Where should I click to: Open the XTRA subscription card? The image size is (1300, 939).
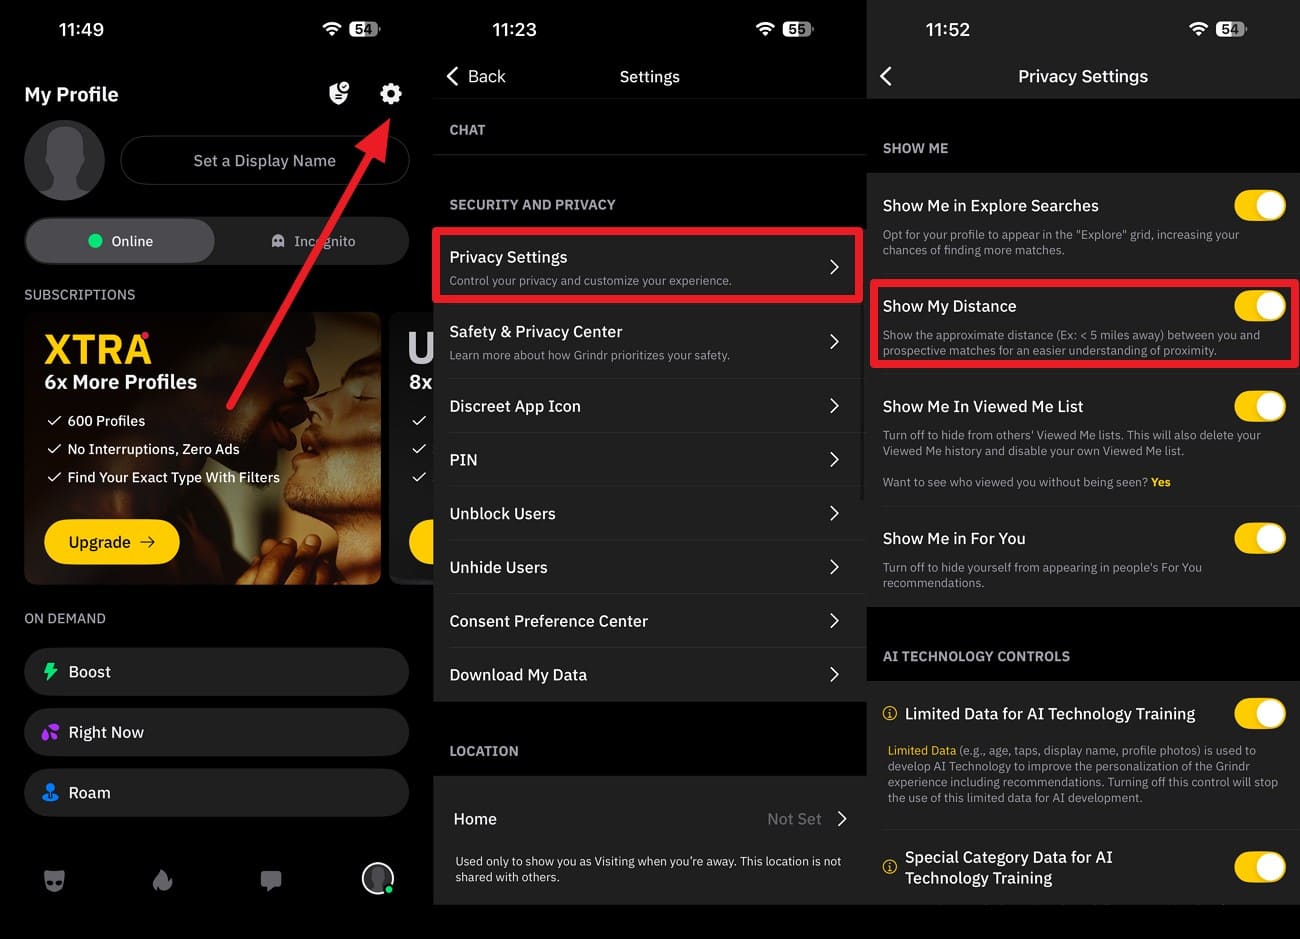point(203,448)
